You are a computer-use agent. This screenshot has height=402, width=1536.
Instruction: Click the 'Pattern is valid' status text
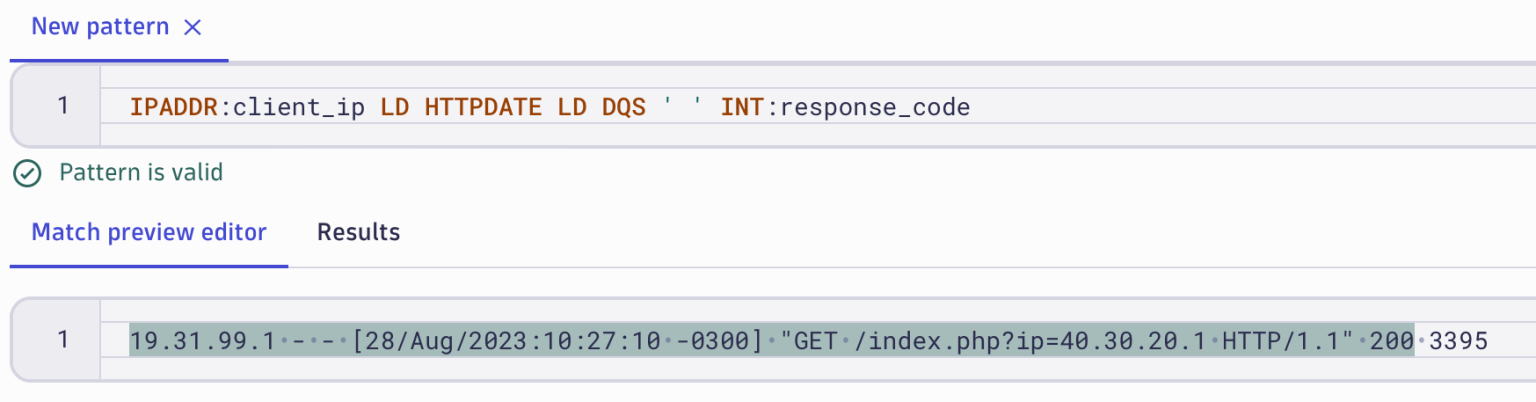pyautogui.click(x=141, y=173)
